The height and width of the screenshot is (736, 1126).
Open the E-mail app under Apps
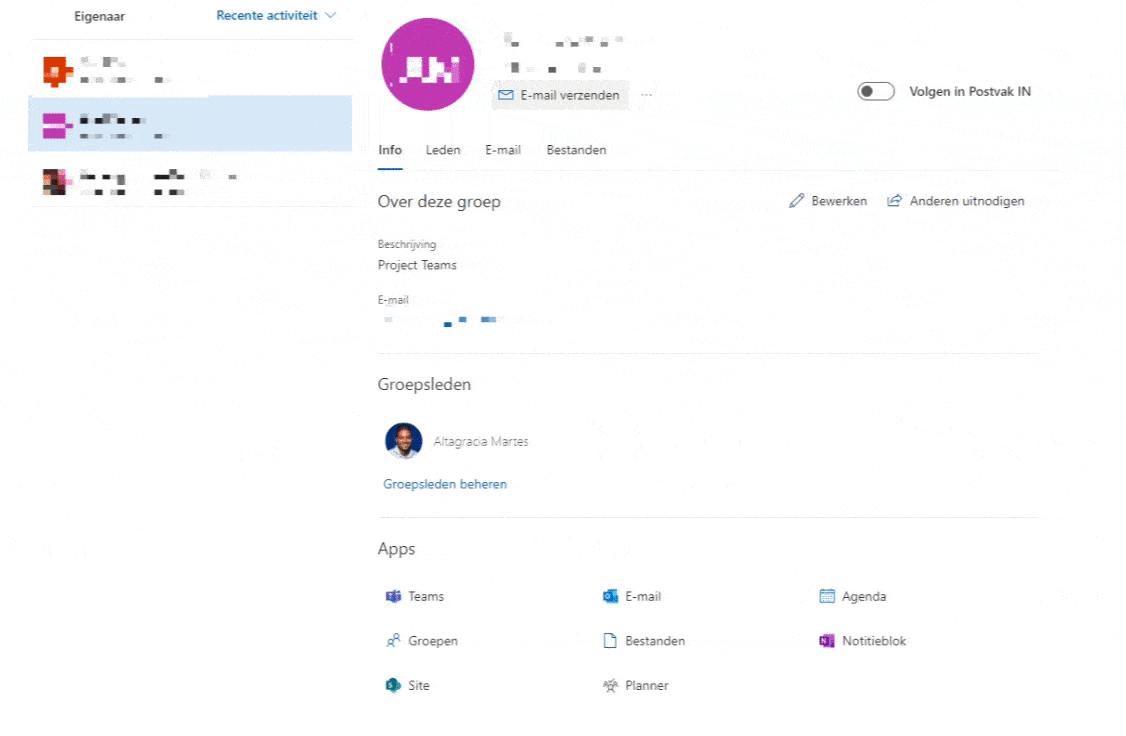(x=632, y=596)
